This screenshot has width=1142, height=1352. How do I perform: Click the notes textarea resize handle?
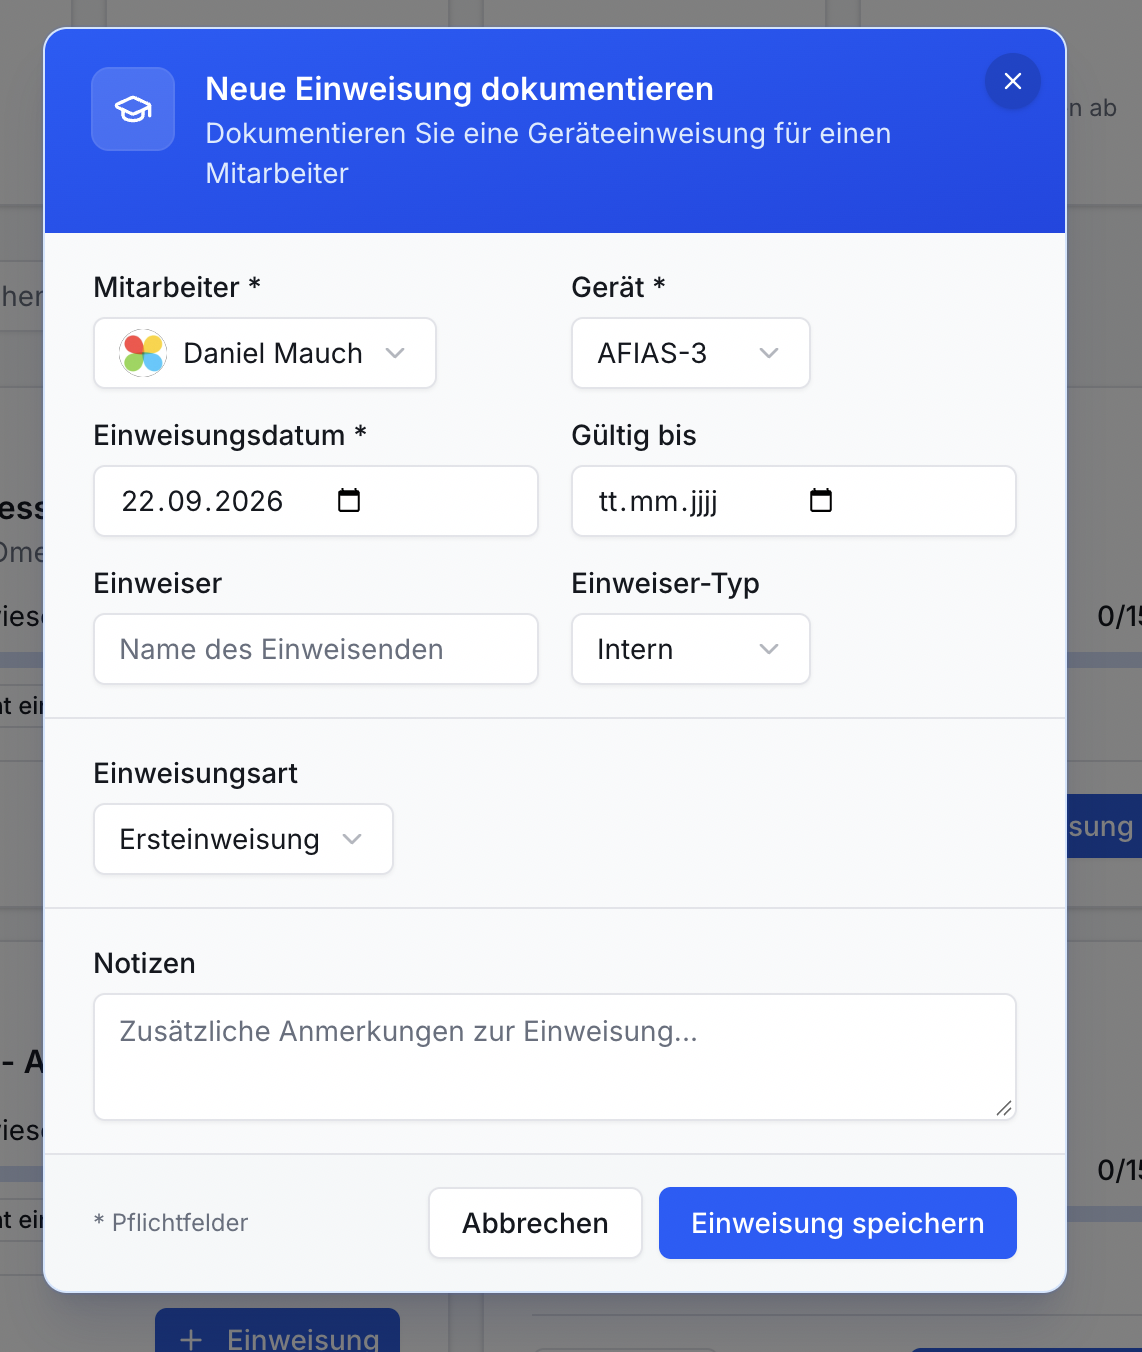[1004, 1108]
